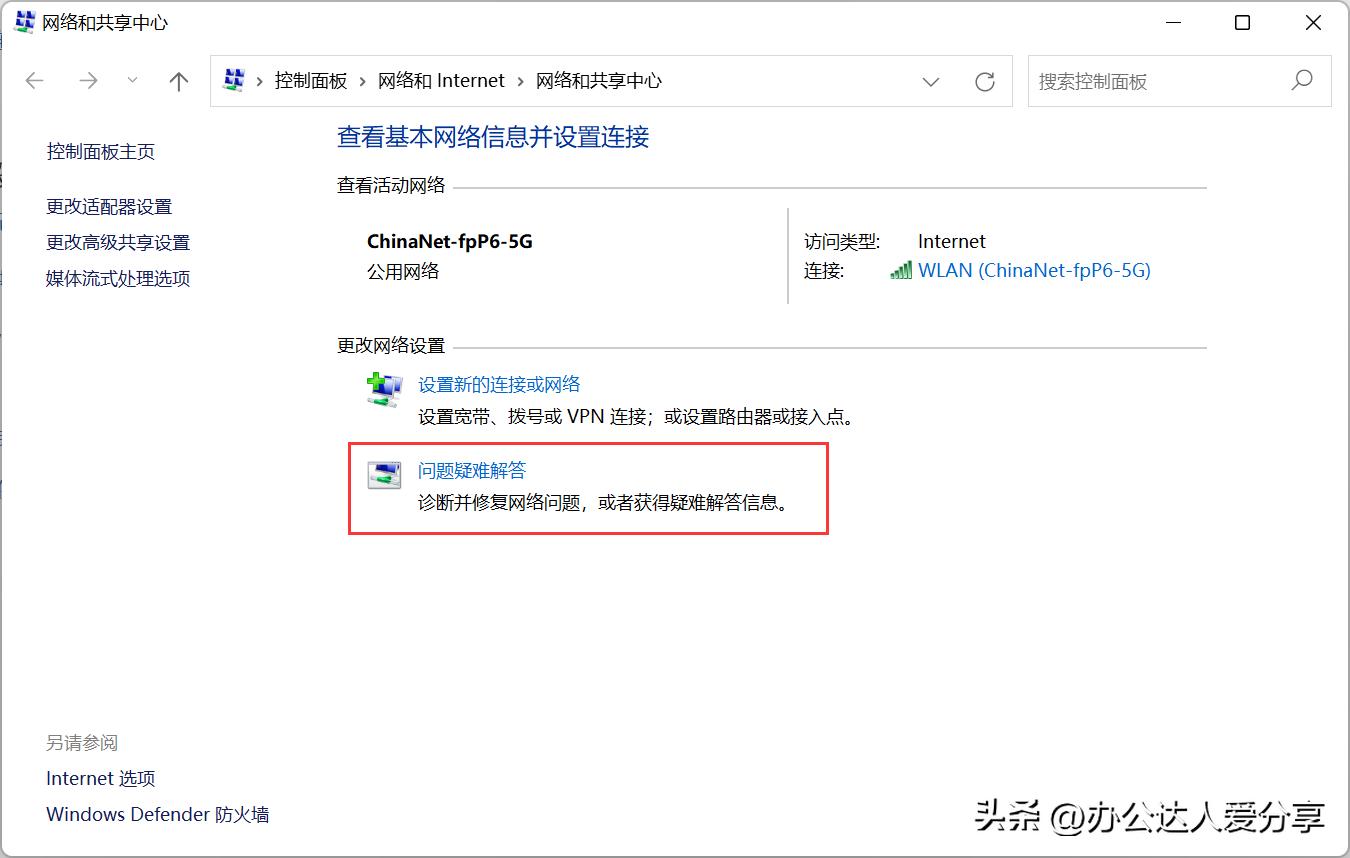The image size is (1350, 858).
Task: Open the address bar dropdown chevron
Action: click(x=931, y=81)
